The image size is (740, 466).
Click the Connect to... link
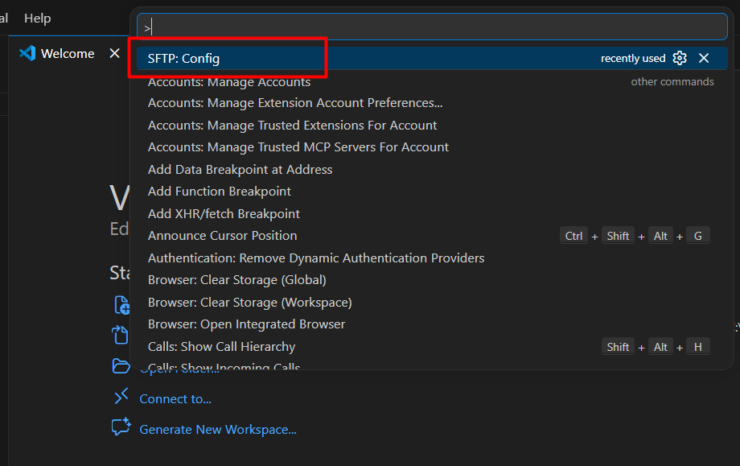pyautogui.click(x=175, y=399)
